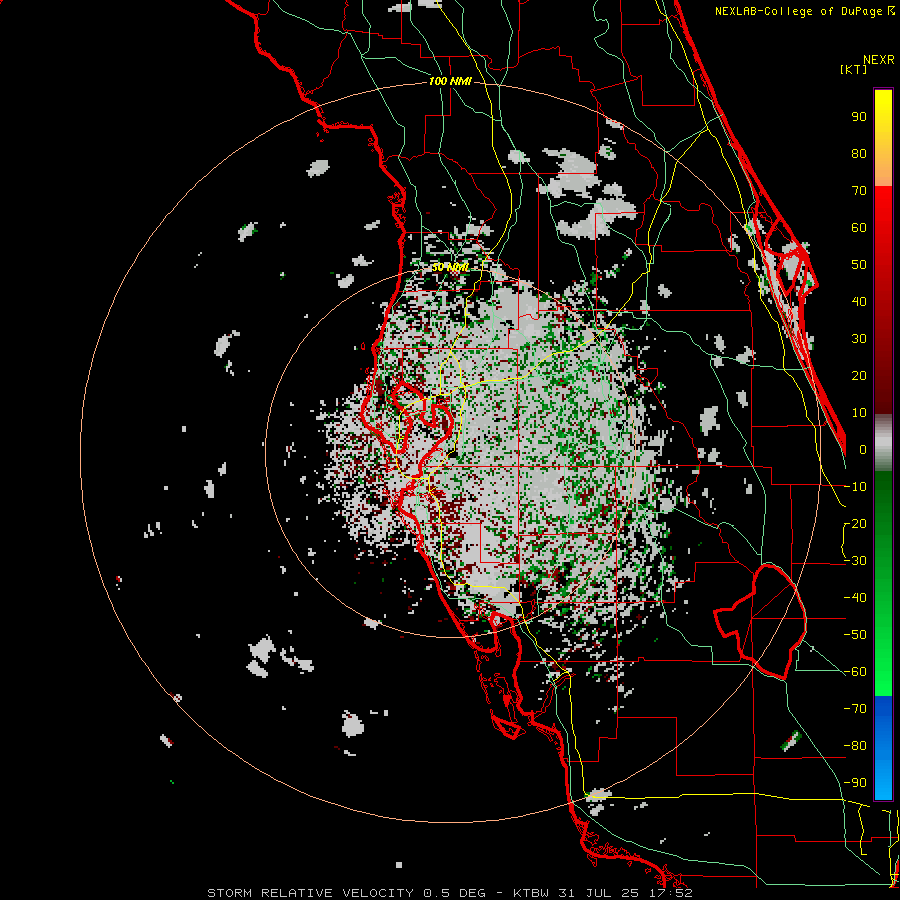Click the -90 knot label on the scale
This screenshot has height=900, width=900.
855,783
